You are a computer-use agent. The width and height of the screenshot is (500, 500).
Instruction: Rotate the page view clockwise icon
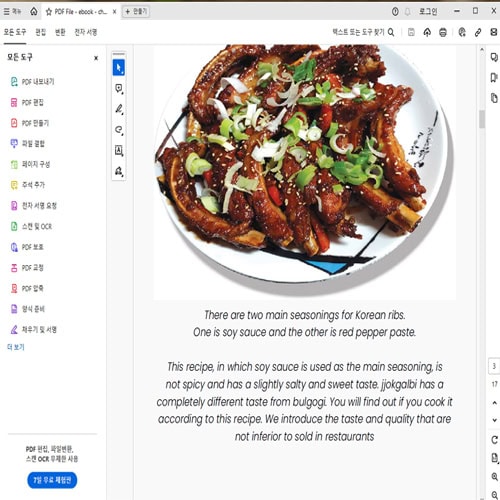pos(494,440)
